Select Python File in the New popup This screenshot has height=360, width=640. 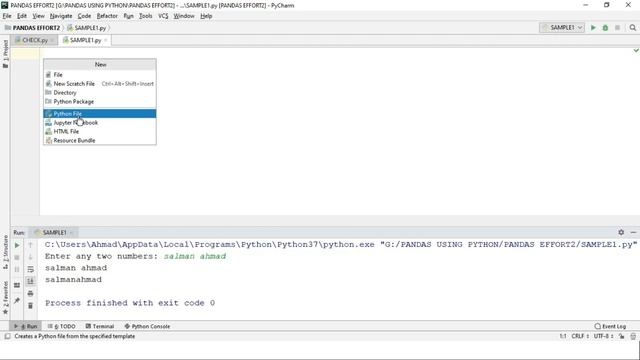100,113
